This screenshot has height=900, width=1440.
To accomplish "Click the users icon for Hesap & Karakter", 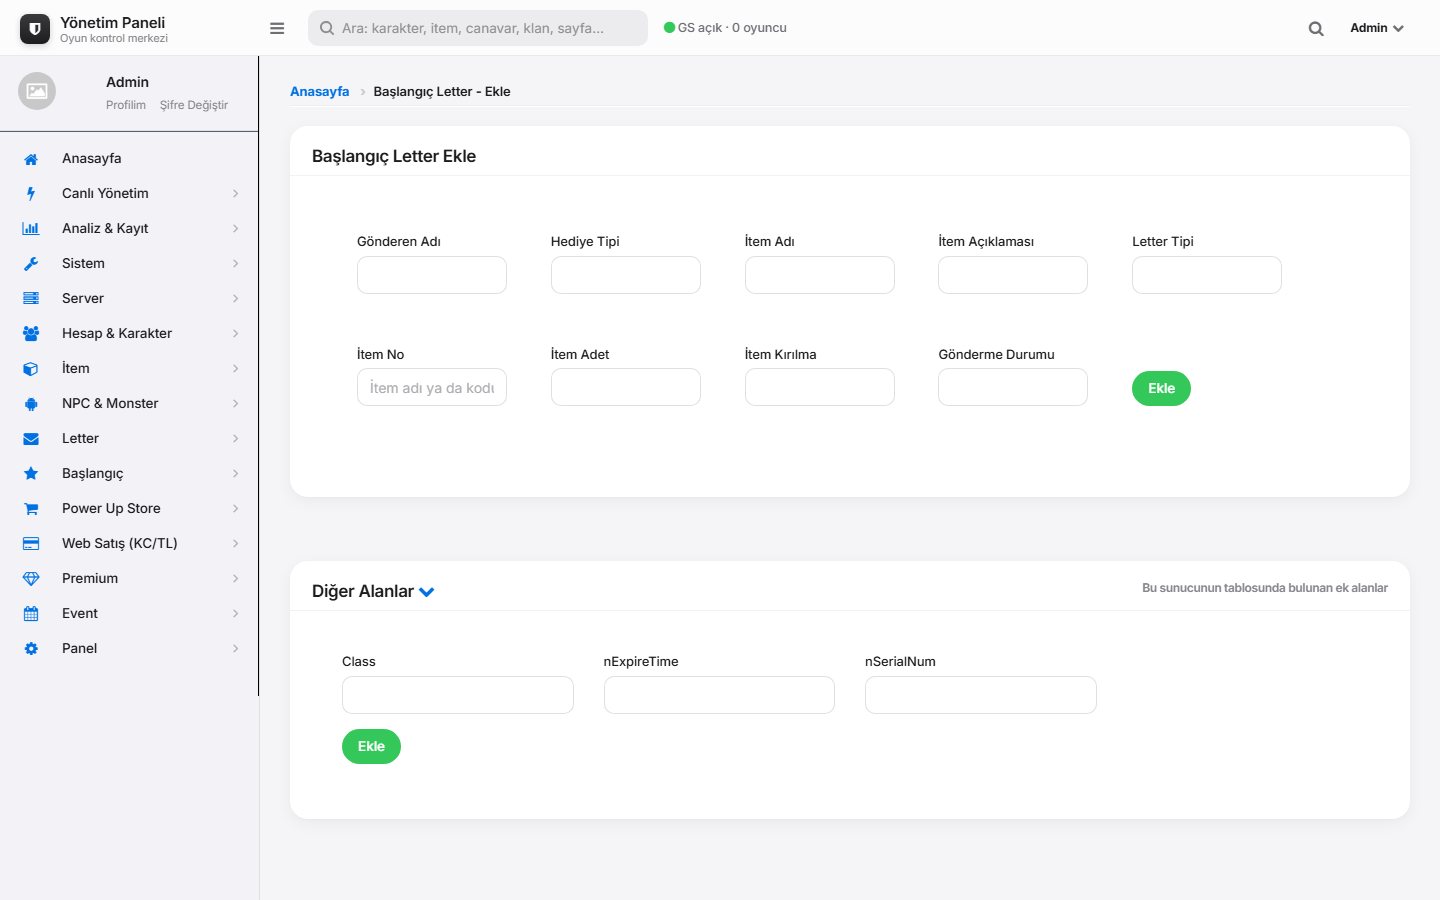I will pyautogui.click(x=31, y=334).
